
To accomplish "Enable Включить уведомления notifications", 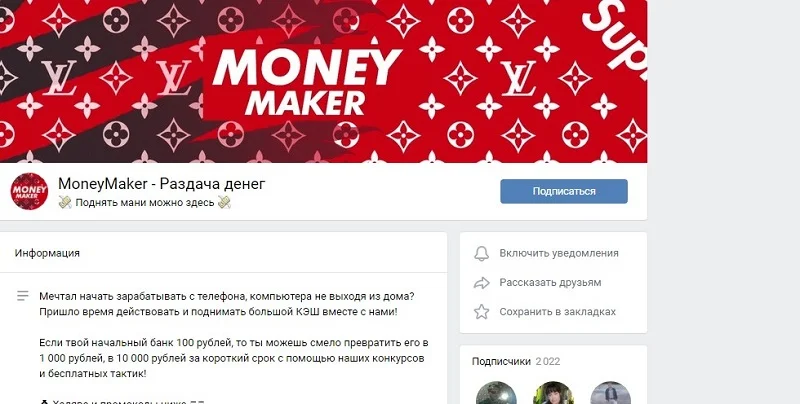I will (x=559, y=253).
